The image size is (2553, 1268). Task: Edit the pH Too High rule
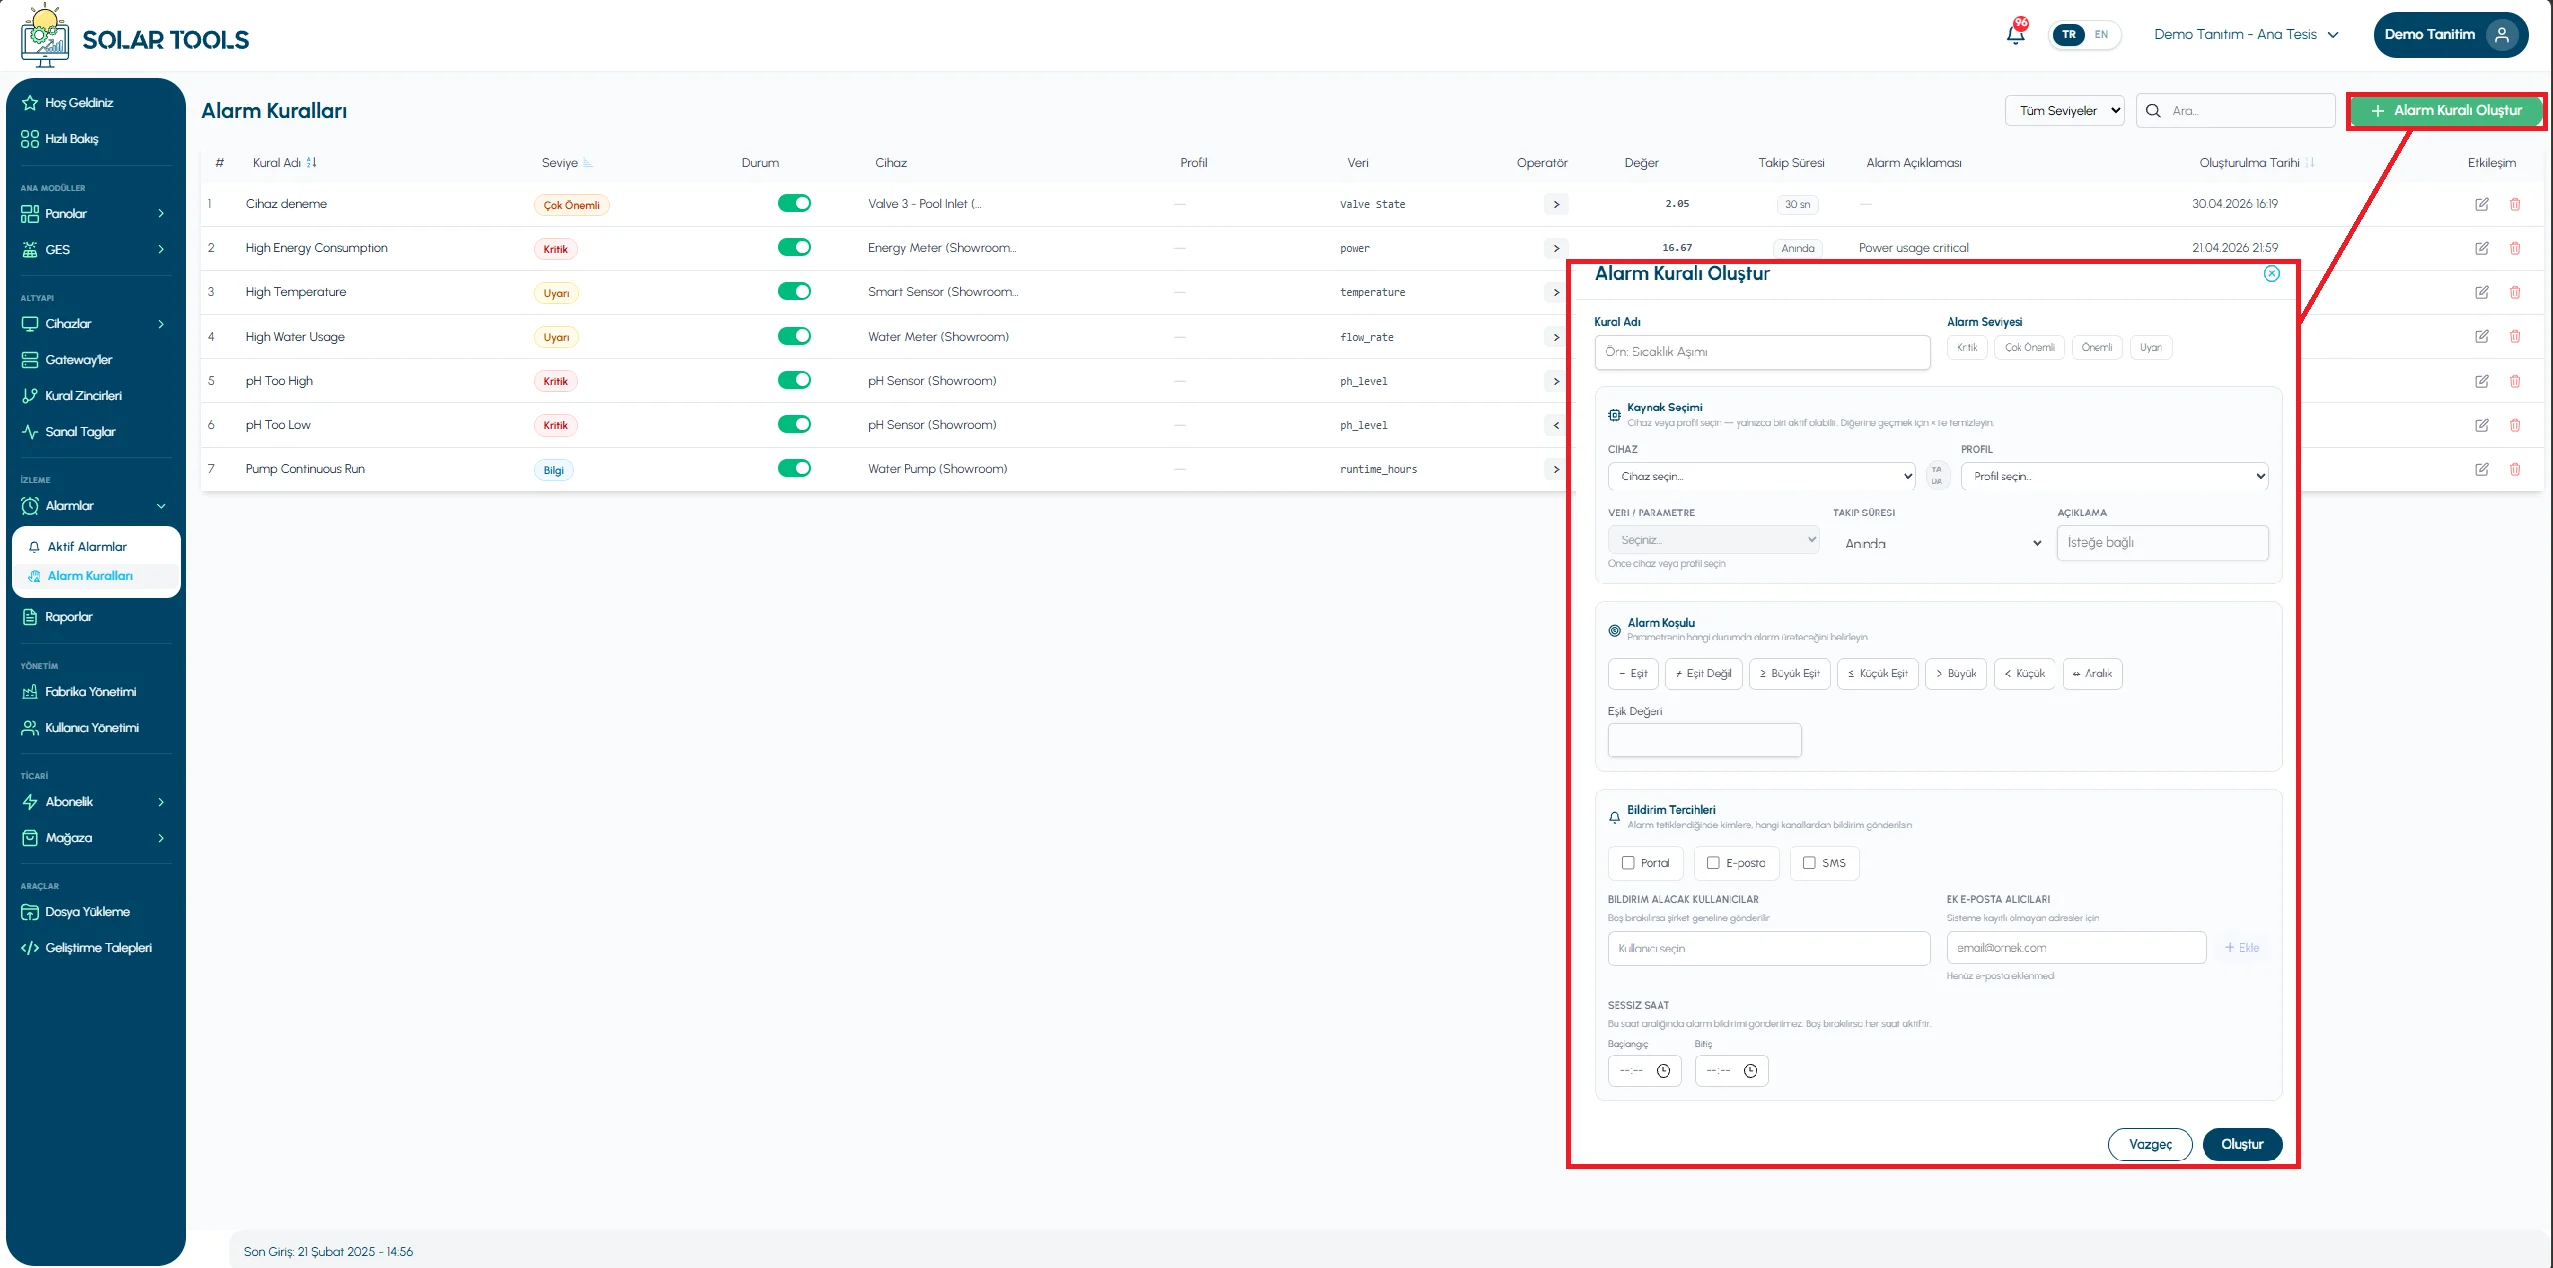tap(2481, 381)
